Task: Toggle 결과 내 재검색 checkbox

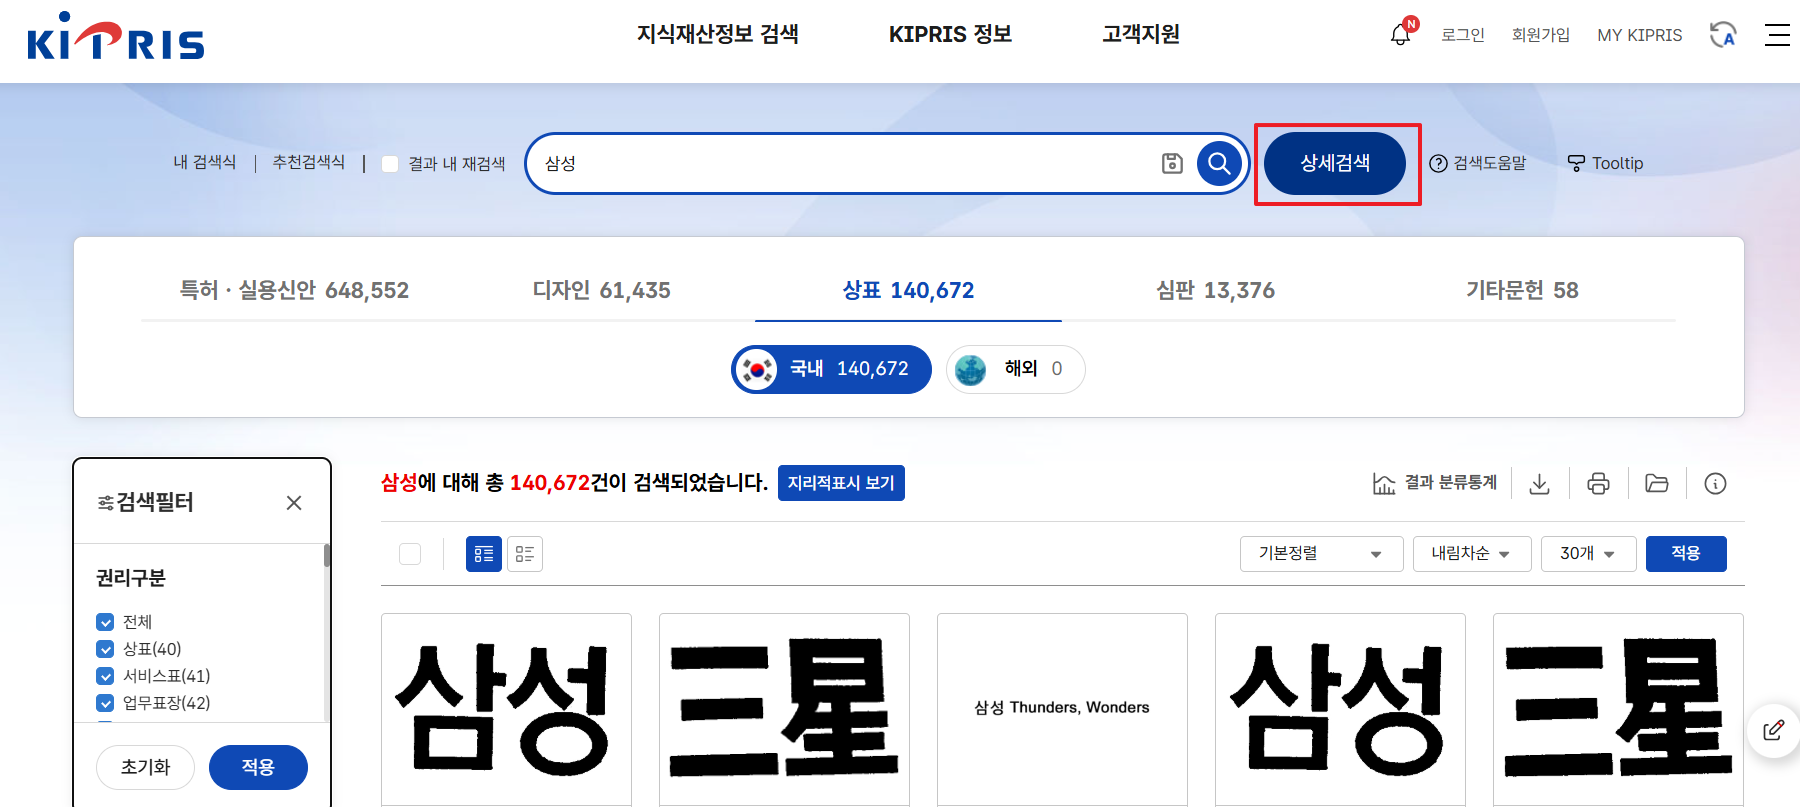Action: [390, 164]
